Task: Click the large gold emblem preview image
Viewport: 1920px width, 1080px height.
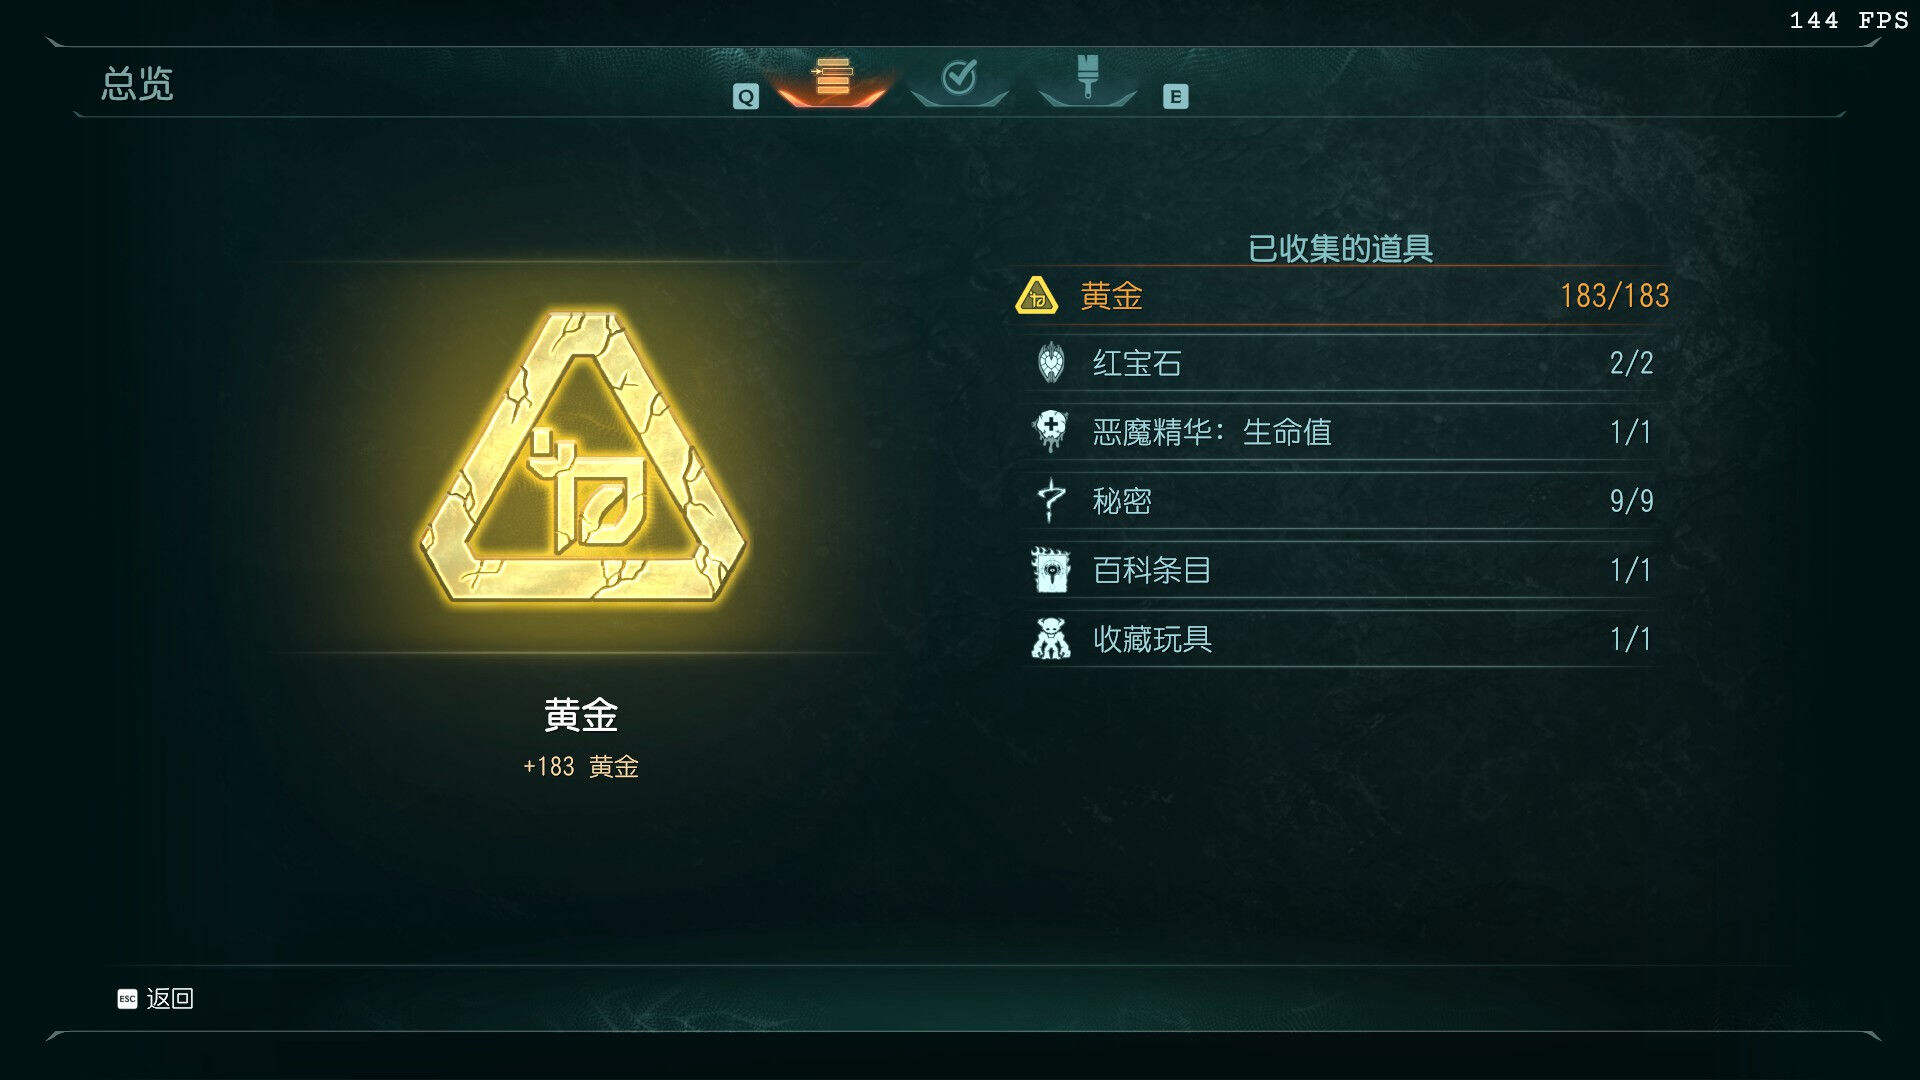Action: pyautogui.click(x=582, y=457)
